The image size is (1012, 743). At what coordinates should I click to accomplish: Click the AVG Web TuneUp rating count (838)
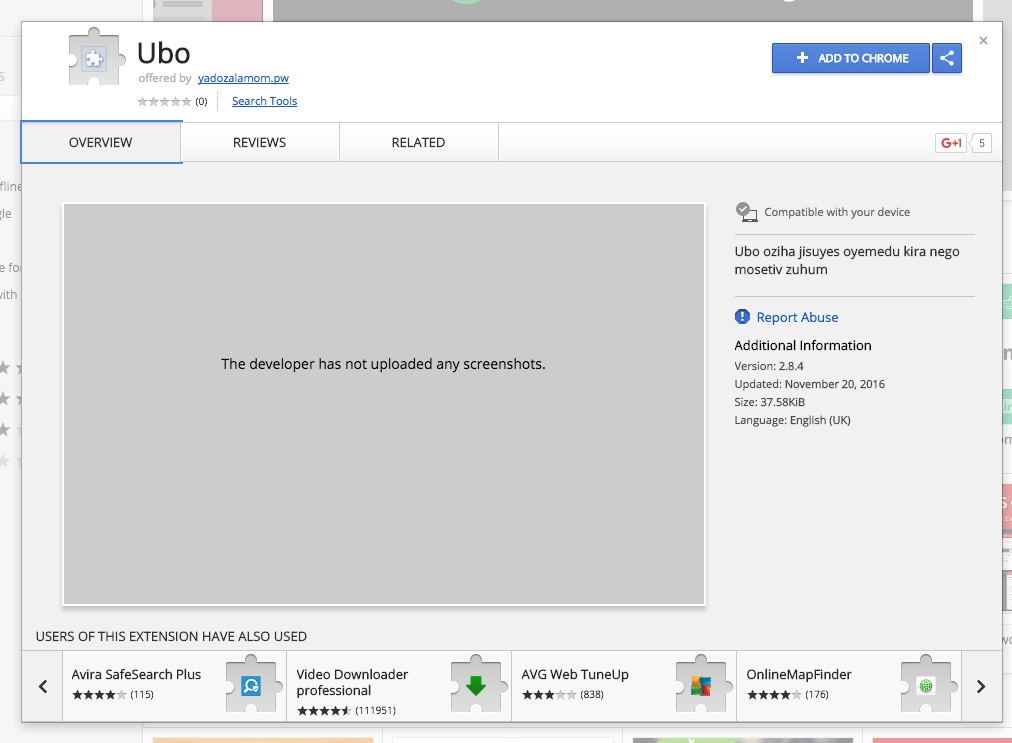[x=592, y=695]
